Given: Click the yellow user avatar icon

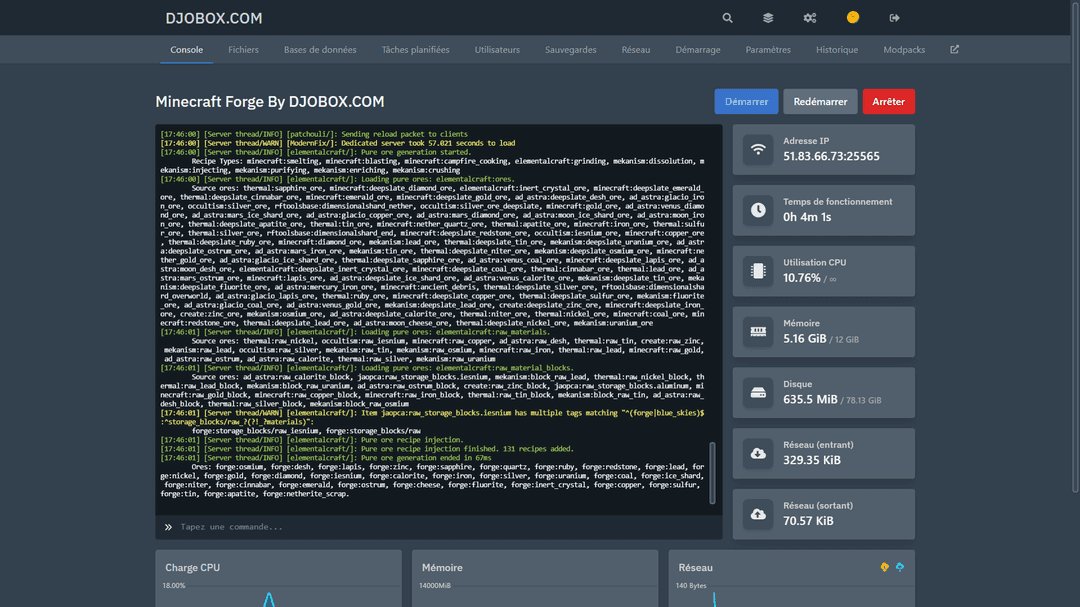Looking at the screenshot, I should (853, 17).
